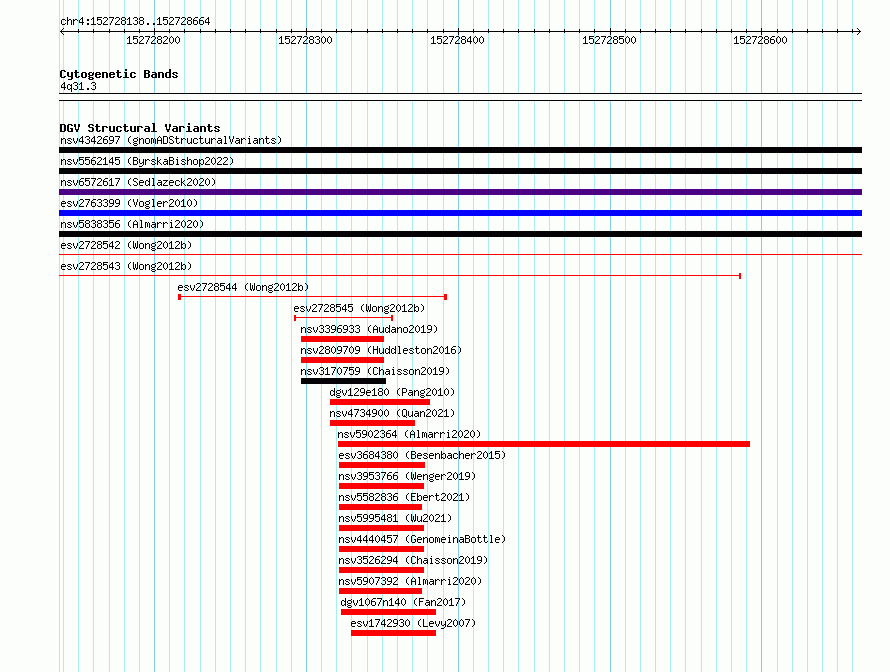The image size is (890, 672).
Task: Select the esv2728545 bracketed red line
Action: [x=343, y=318]
